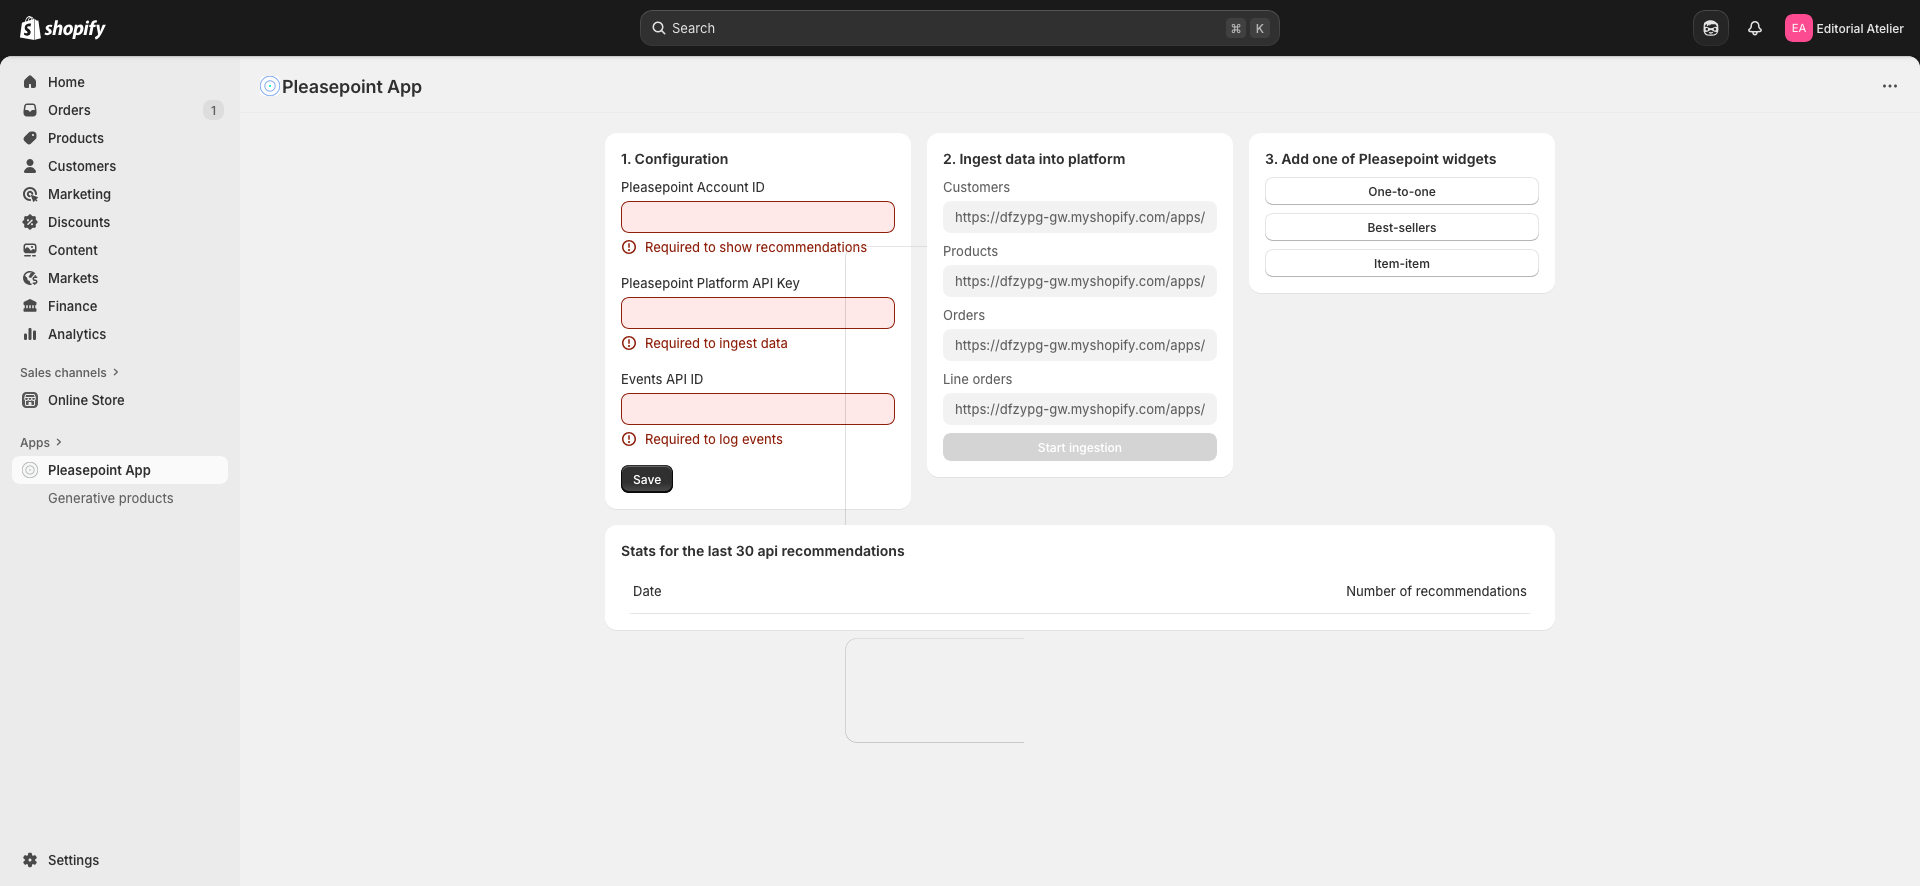Click the Orders inbox icon
The width and height of the screenshot is (1920, 886).
tap(30, 110)
